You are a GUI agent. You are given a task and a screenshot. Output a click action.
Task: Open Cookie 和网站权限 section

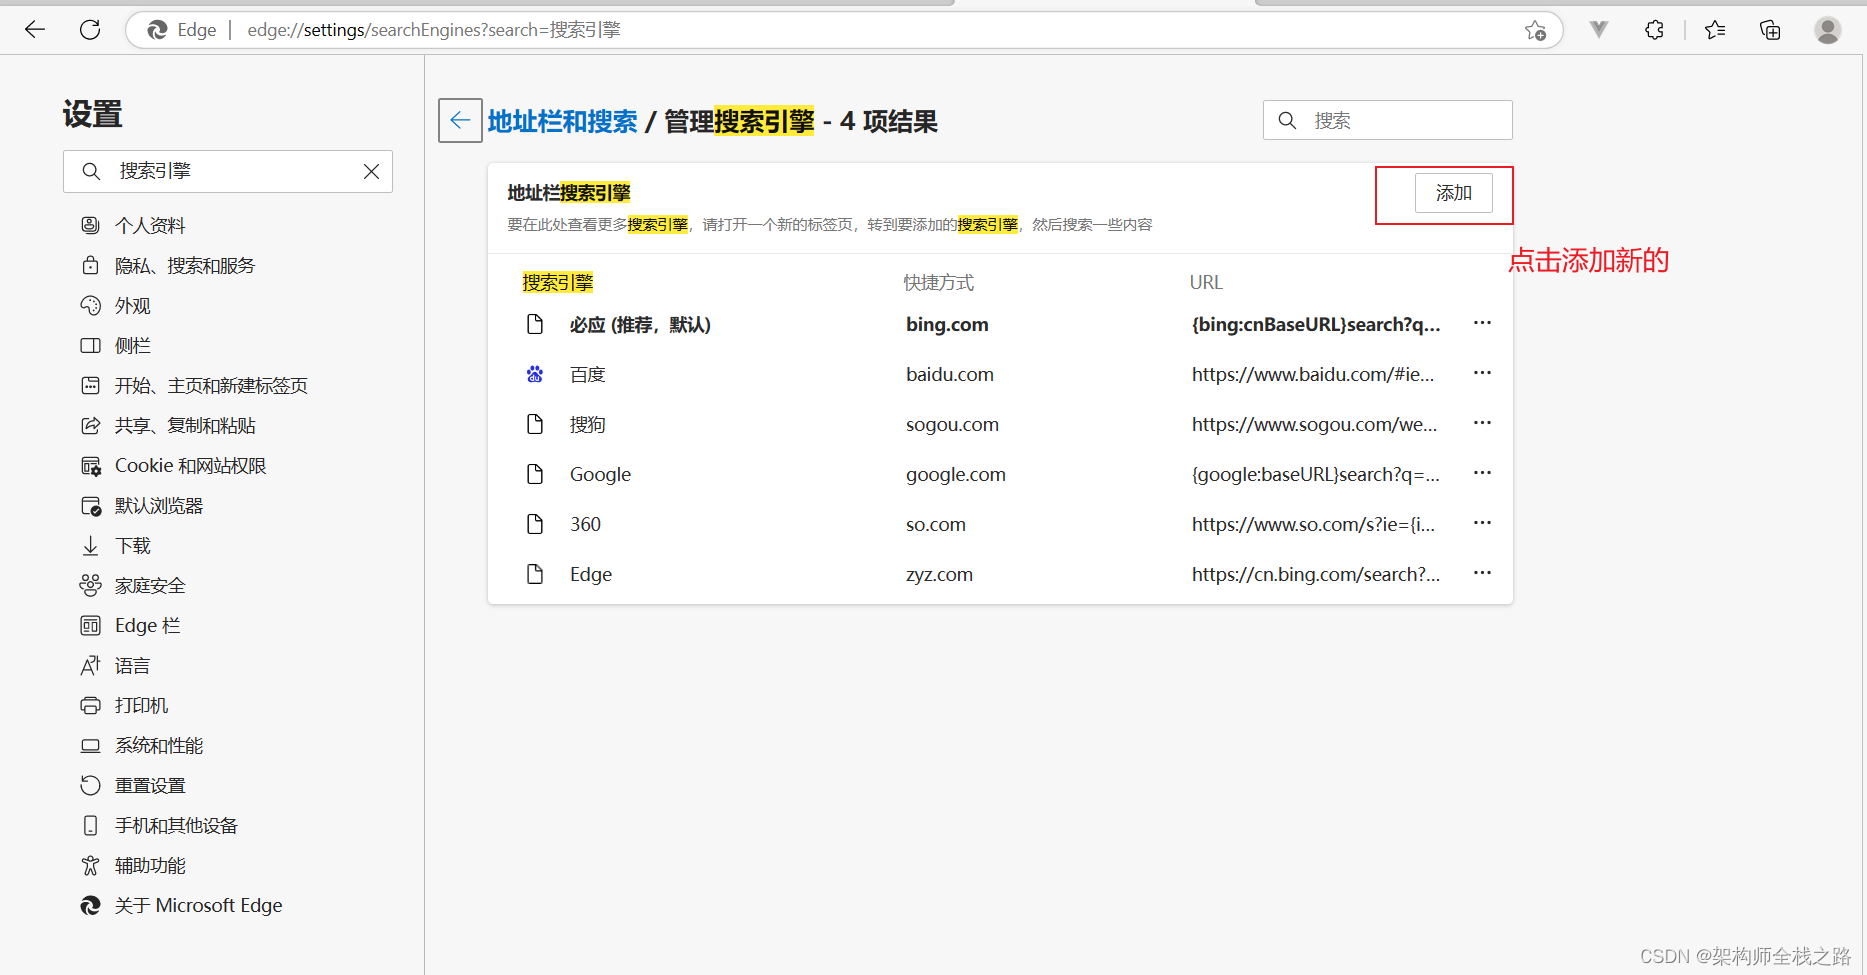click(190, 465)
